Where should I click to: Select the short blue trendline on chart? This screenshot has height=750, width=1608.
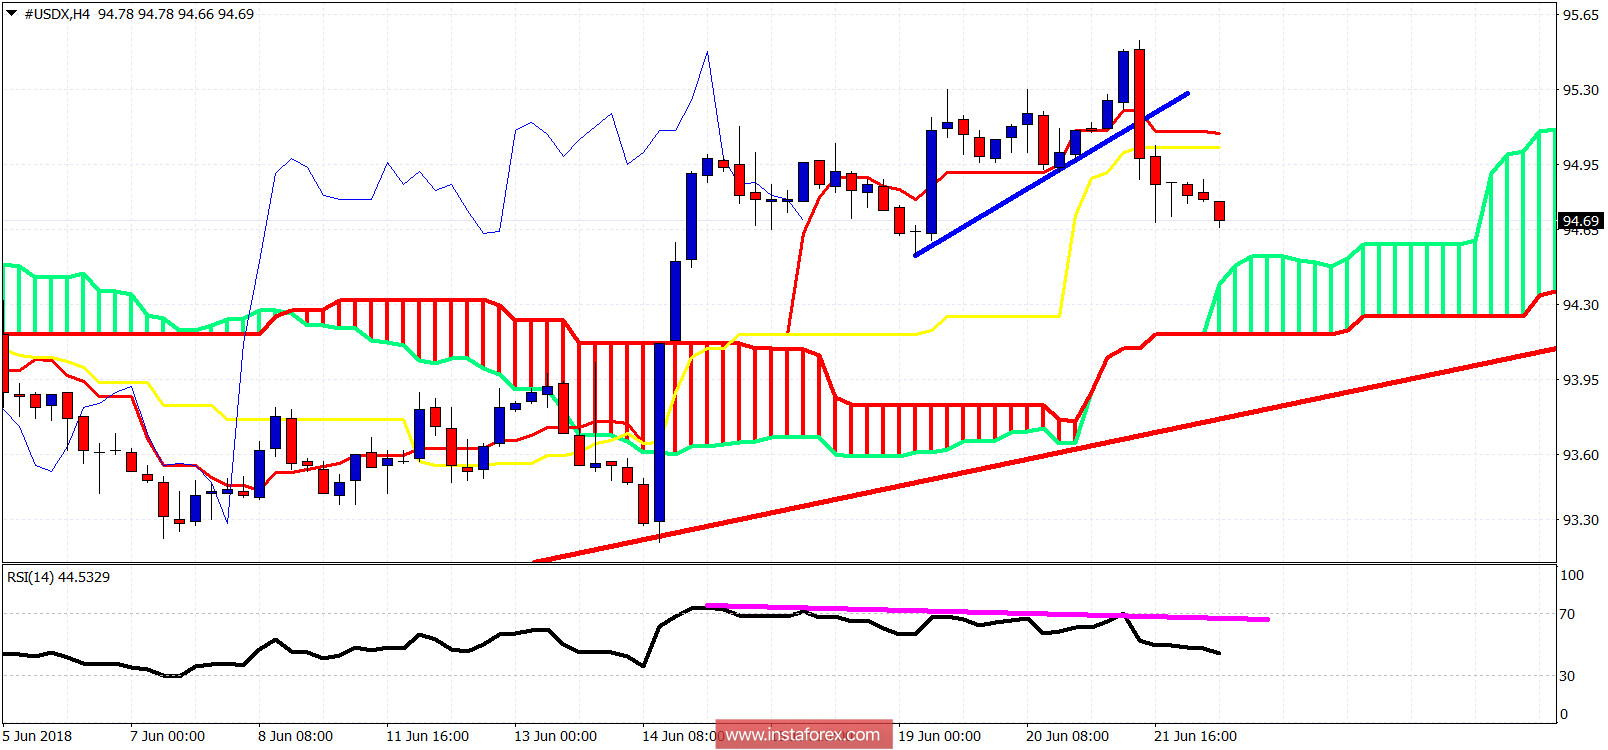pos(1051,175)
